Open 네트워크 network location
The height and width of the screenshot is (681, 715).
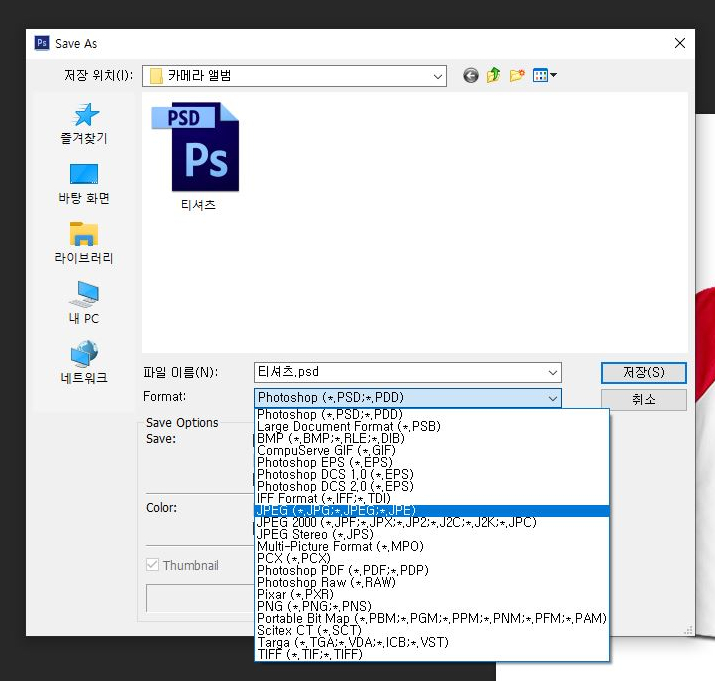point(84,362)
